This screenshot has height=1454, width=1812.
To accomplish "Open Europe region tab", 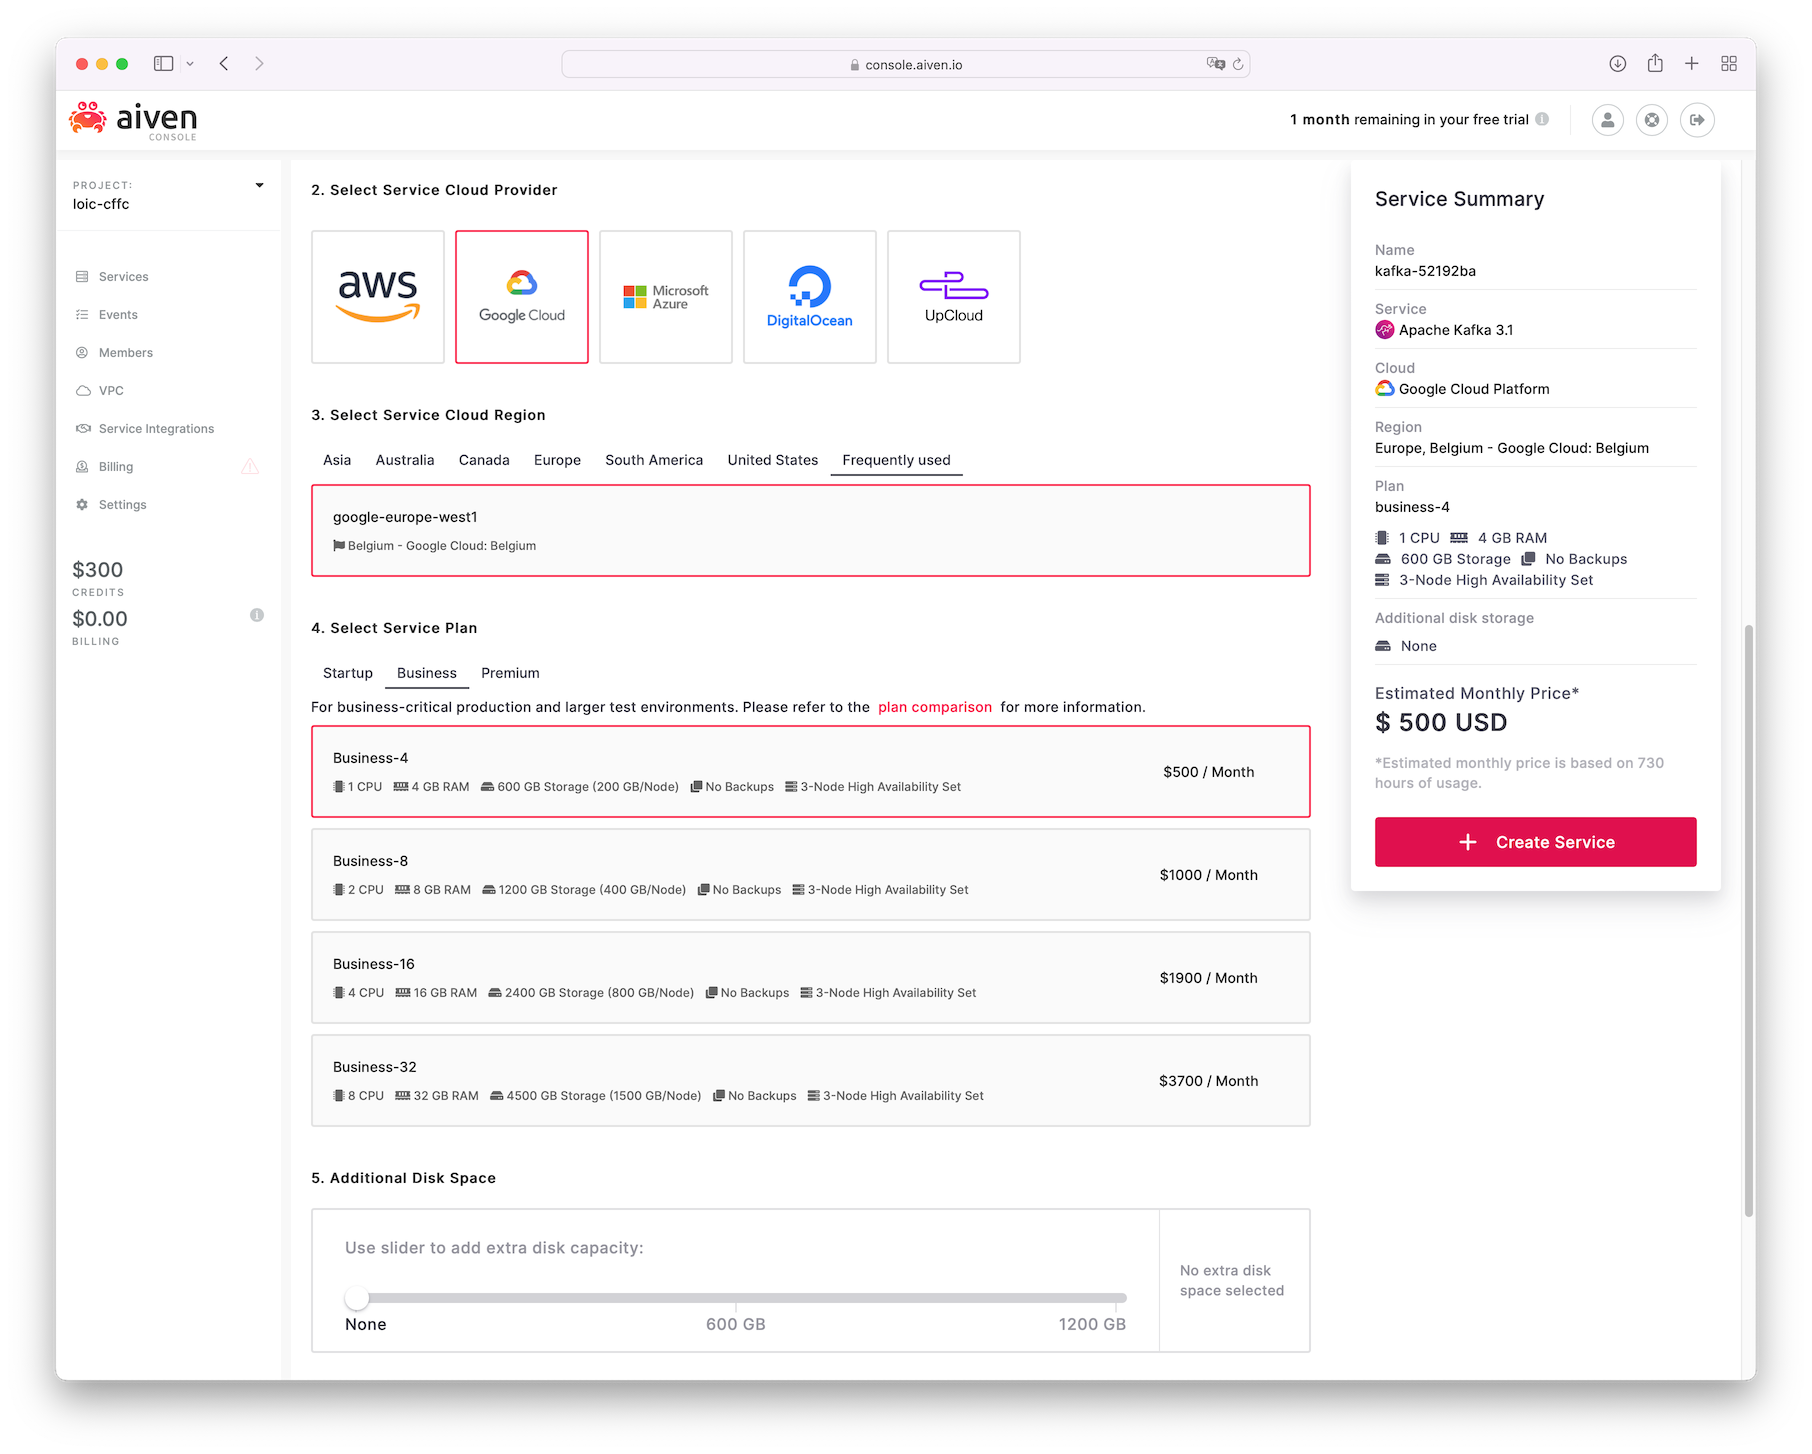I will (x=557, y=460).
